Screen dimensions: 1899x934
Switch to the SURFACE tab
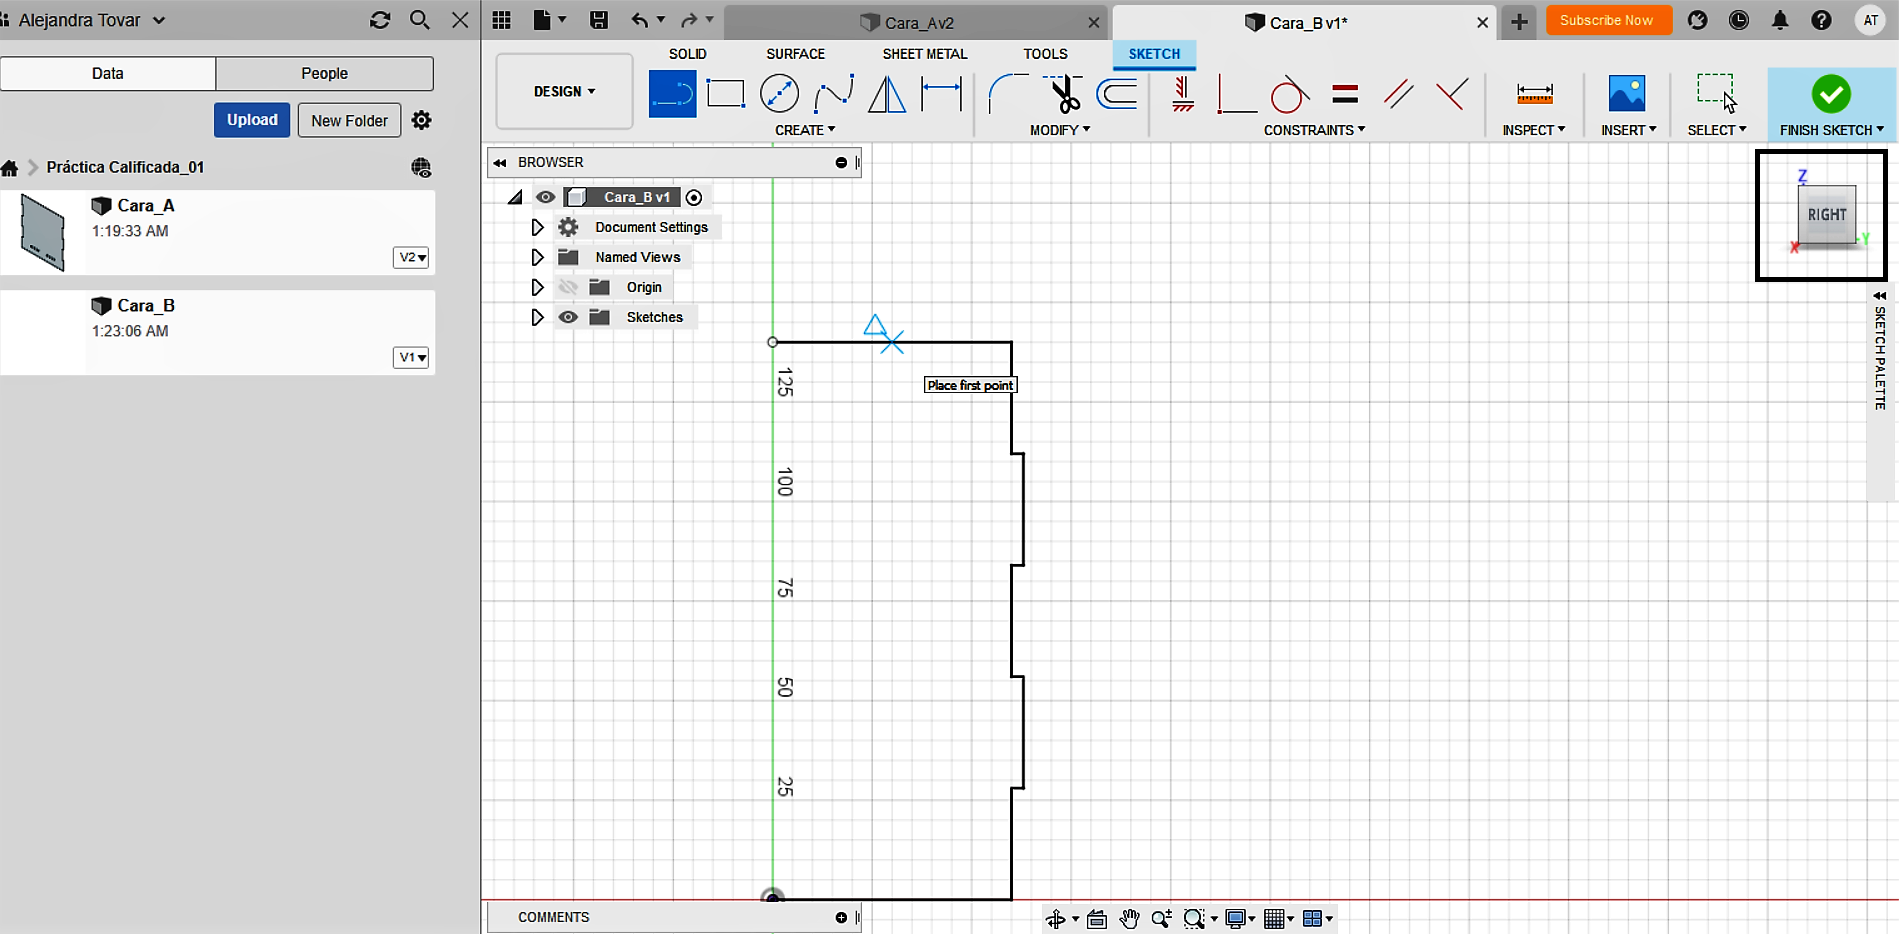(795, 54)
